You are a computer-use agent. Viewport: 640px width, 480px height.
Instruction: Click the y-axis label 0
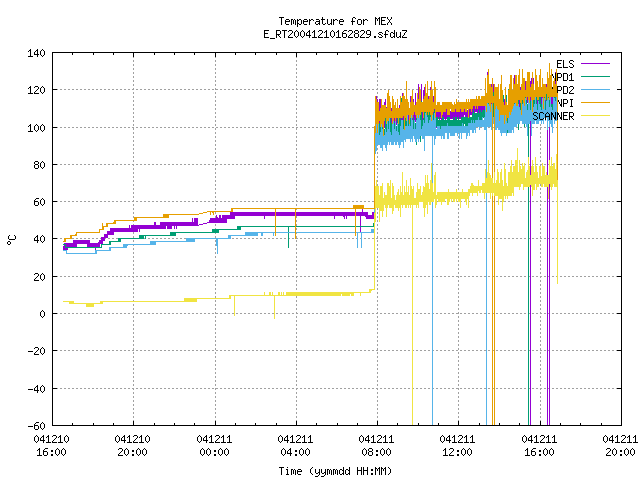(42, 314)
